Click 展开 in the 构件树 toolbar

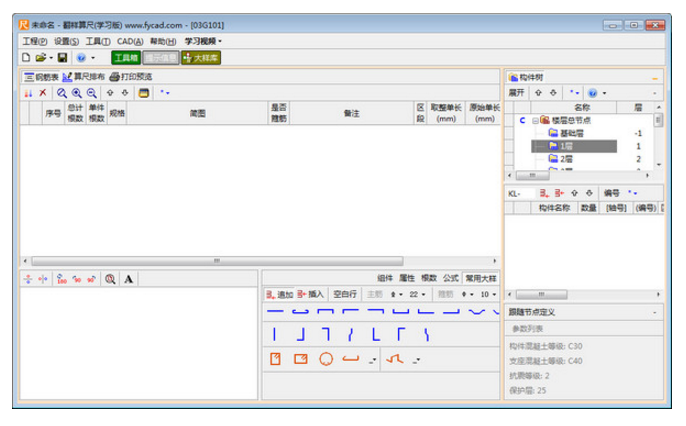516,93
